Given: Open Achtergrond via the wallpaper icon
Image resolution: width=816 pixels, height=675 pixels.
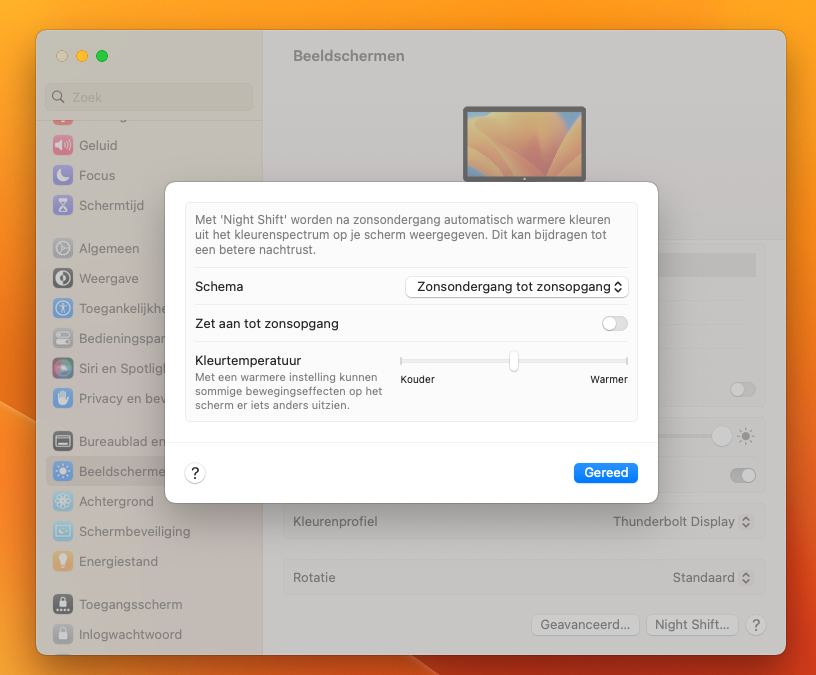Looking at the screenshot, I should [63, 501].
